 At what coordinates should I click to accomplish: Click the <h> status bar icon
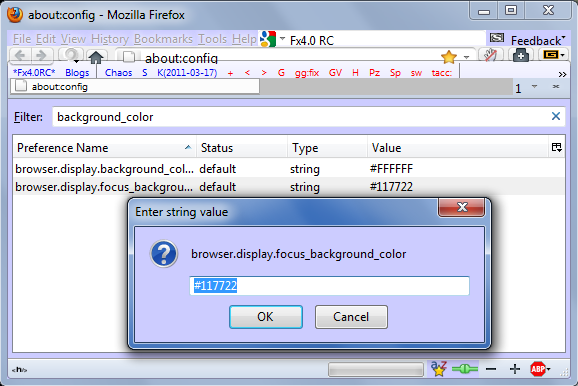click(19, 370)
